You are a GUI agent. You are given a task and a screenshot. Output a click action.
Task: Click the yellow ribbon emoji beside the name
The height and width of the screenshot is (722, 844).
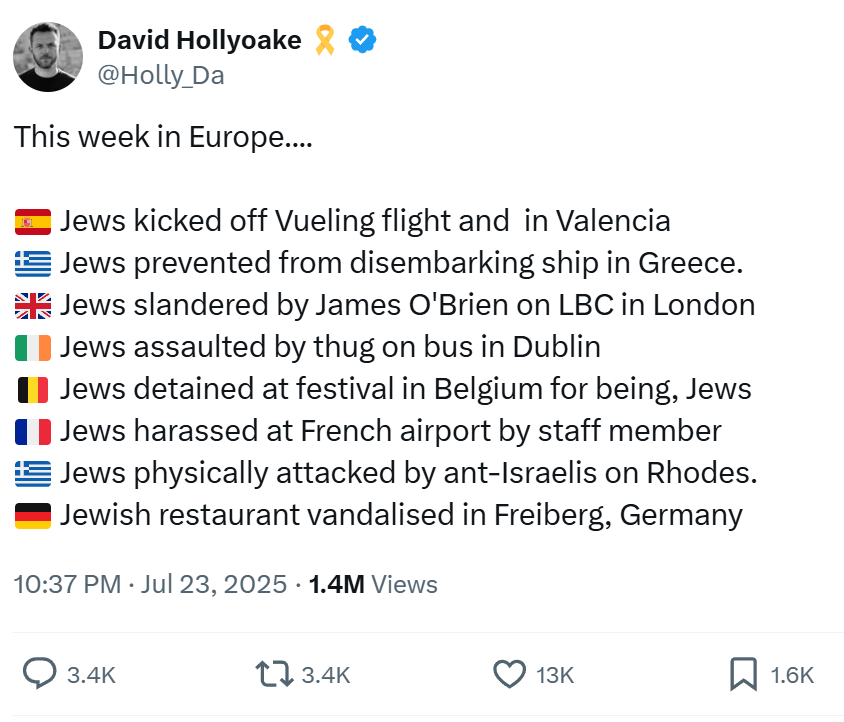pyautogui.click(x=325, y=40)
